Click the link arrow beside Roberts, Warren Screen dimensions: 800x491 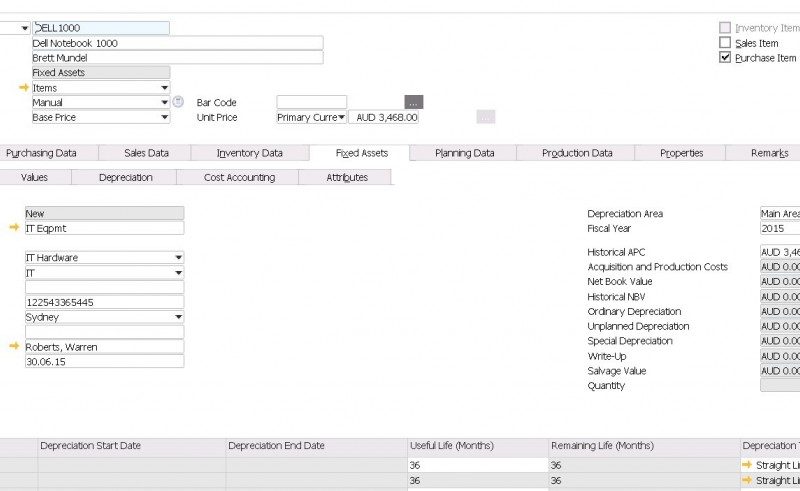click(14, 346)
